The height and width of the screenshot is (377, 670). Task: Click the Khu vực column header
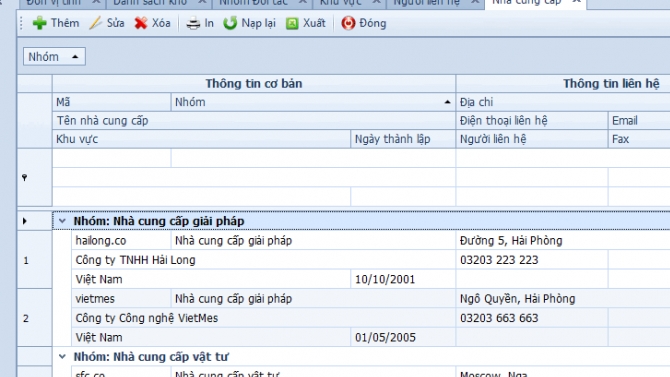click(201, 139)
